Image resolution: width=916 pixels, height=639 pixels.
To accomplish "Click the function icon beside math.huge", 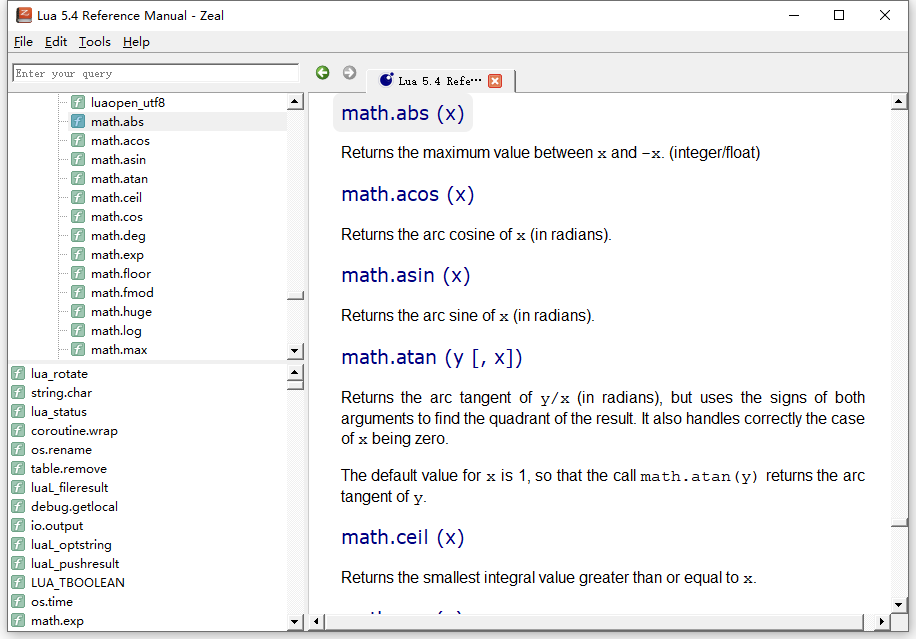I will click(78, 311).
